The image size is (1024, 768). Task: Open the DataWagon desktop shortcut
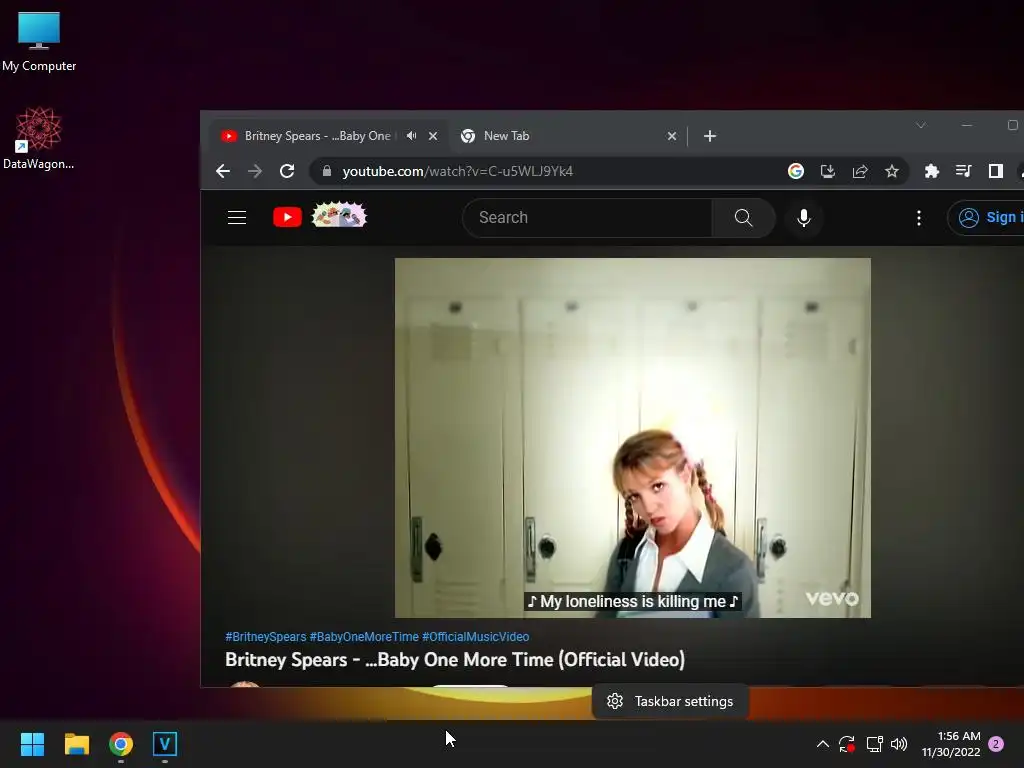coord(39,138)
